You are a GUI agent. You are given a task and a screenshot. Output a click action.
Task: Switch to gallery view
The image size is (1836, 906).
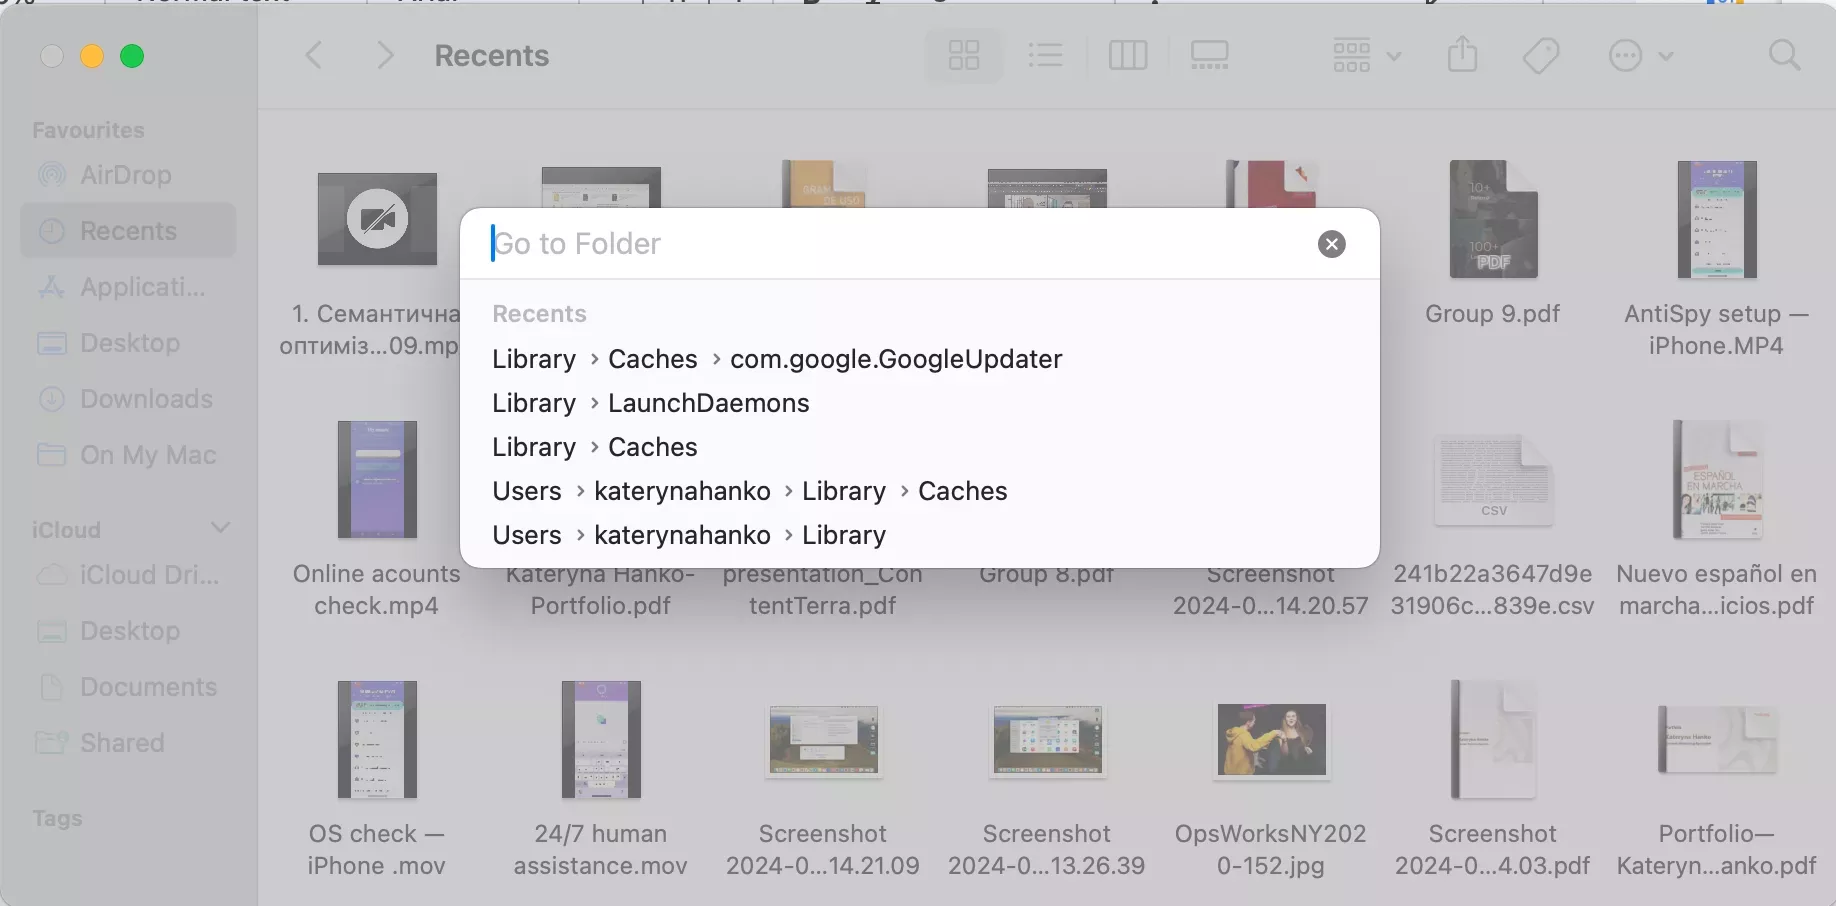click(1209, 55)
